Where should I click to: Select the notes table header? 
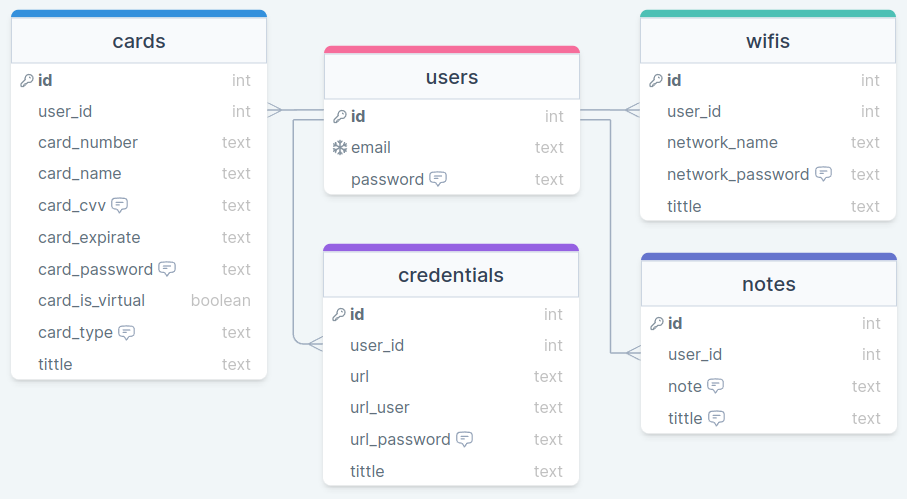(769, 283)
